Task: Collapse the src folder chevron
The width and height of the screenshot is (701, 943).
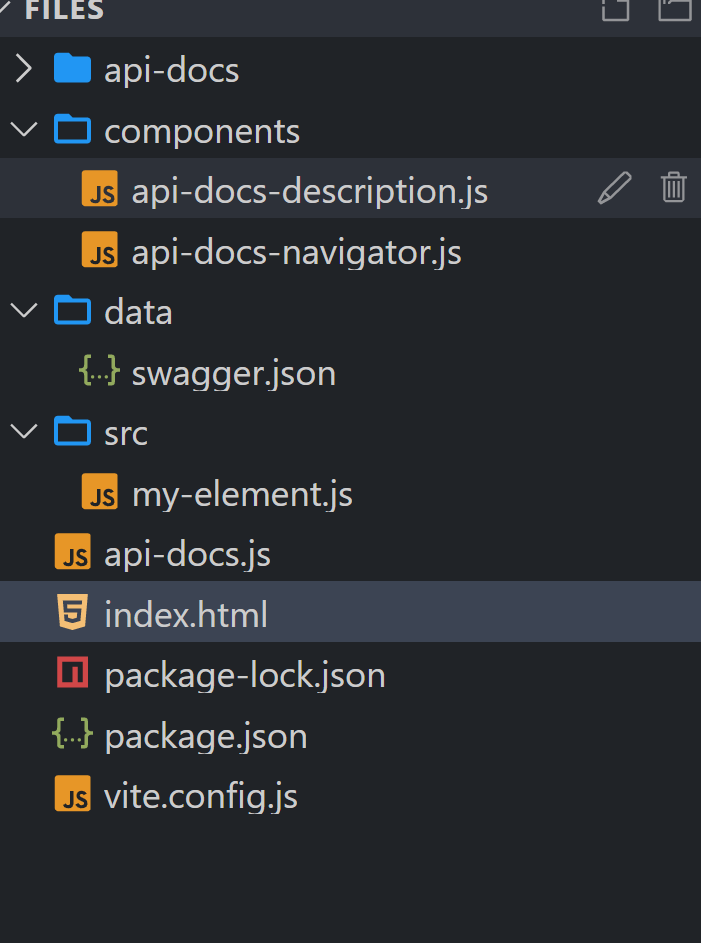Action: (24, 431)
